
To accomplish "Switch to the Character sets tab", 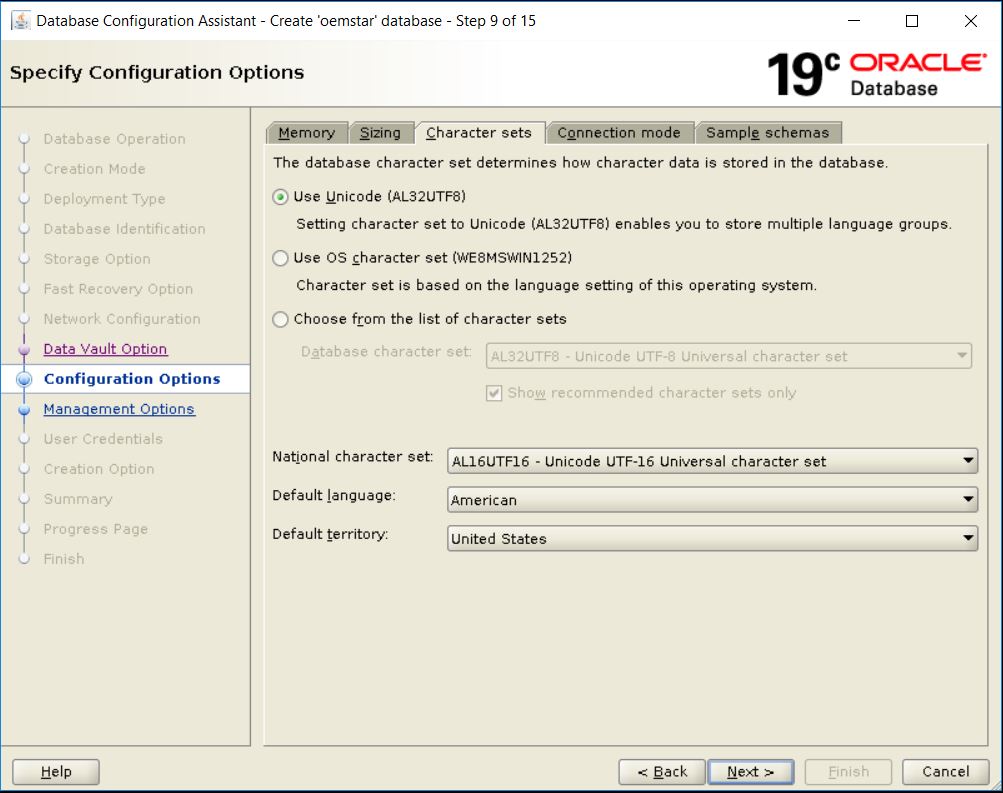I will tap(479, 132).
